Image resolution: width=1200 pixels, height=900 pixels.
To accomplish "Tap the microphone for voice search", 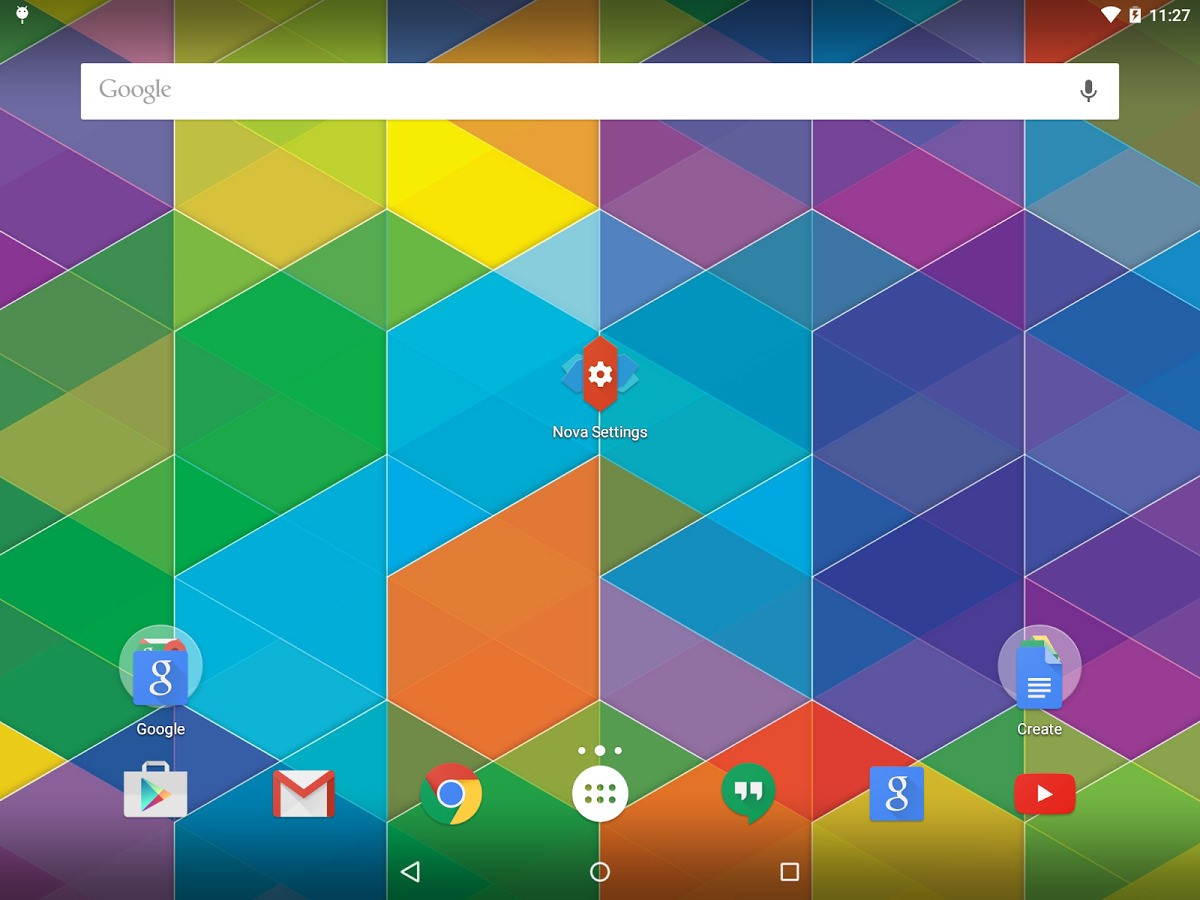I will tap(1089, 90).
